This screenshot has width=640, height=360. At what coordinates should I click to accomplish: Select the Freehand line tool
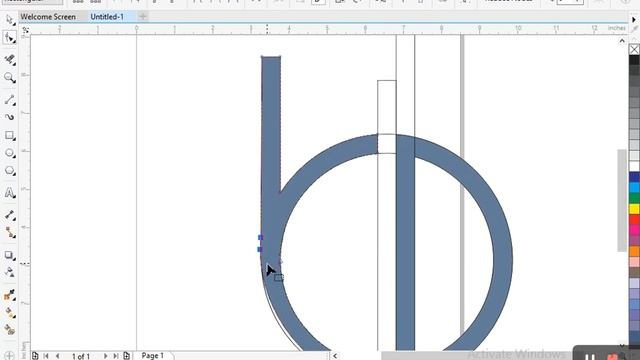[x=9, y=99]
